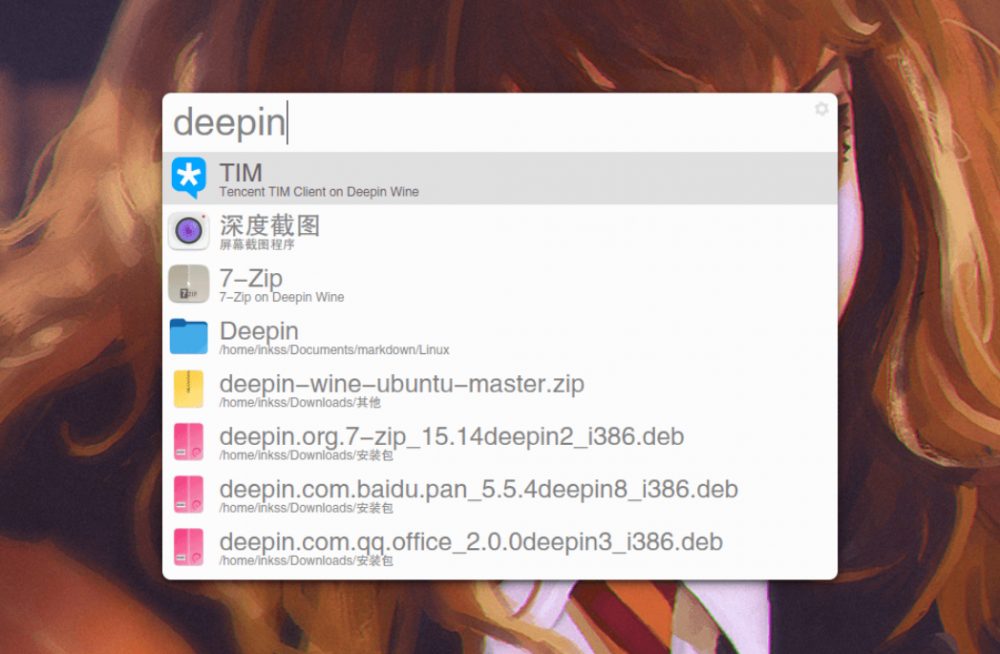Open the blue Deepin folder icon
Viewport: 1000px width, 654px height.
tap(189, 336)
